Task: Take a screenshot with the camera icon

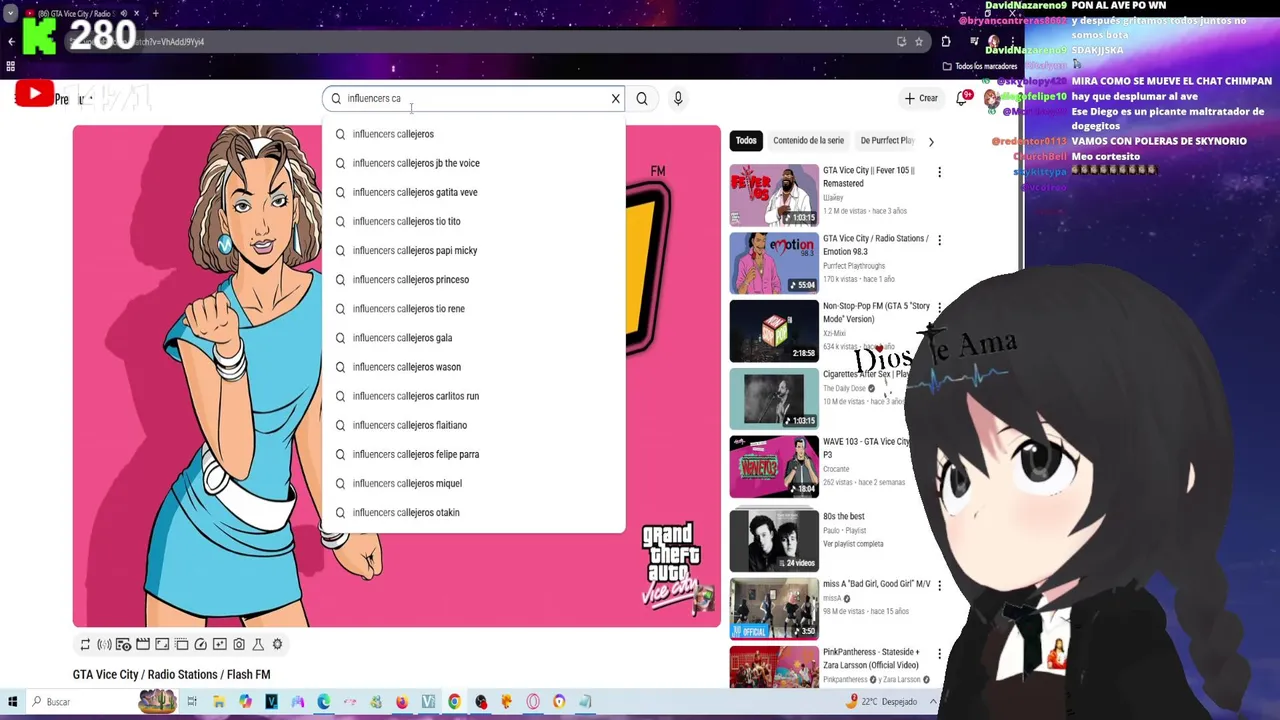Action: 239,644
